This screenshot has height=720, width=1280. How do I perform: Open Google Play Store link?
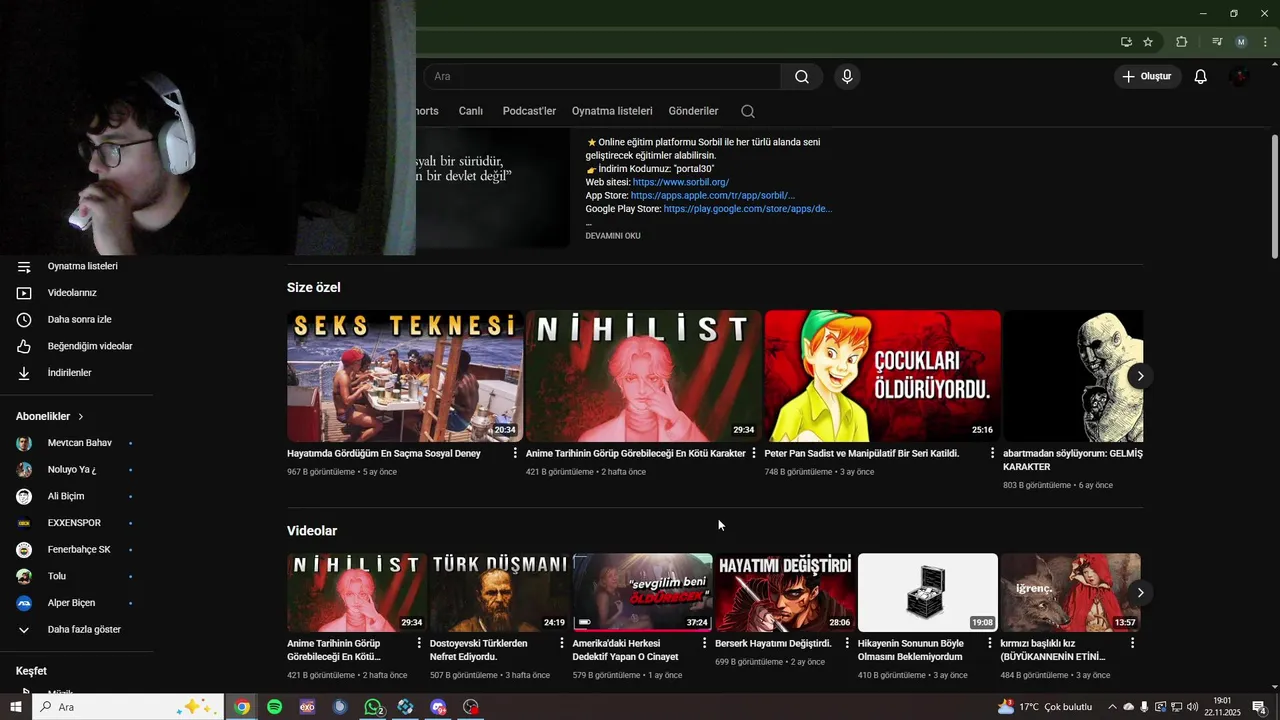748,209
